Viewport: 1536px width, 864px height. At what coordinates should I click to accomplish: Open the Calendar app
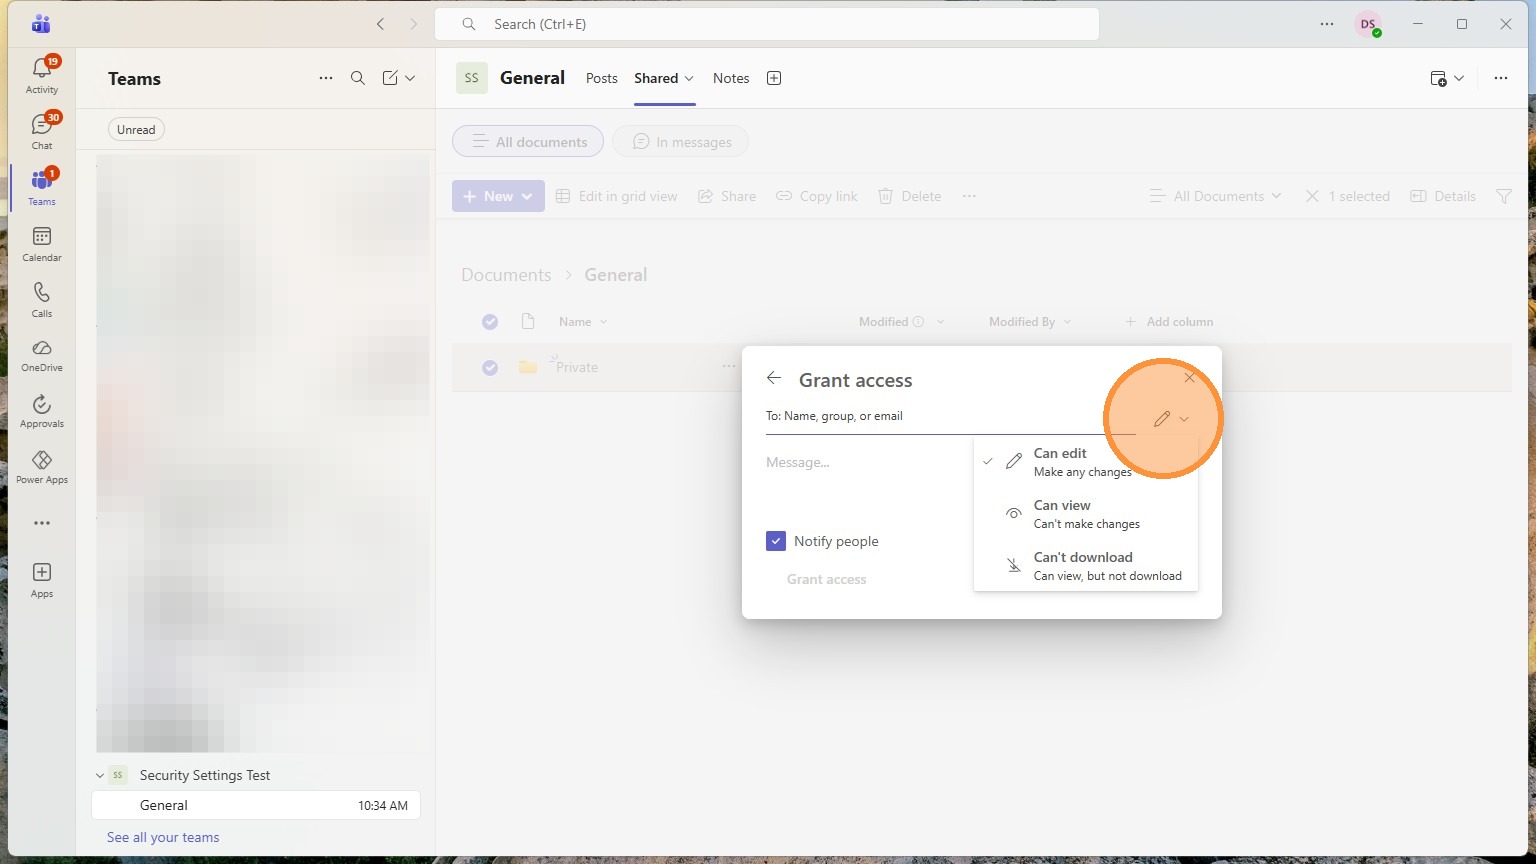[x=42, y=243]
